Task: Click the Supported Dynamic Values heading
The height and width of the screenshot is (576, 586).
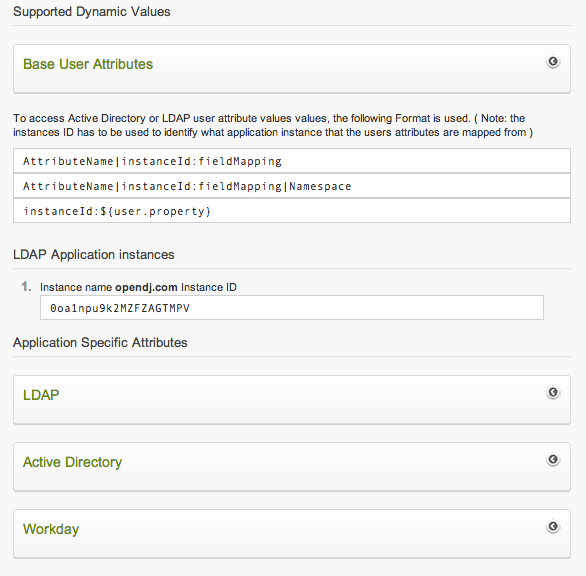Action: pyautogui.click(x=92, y=12)
